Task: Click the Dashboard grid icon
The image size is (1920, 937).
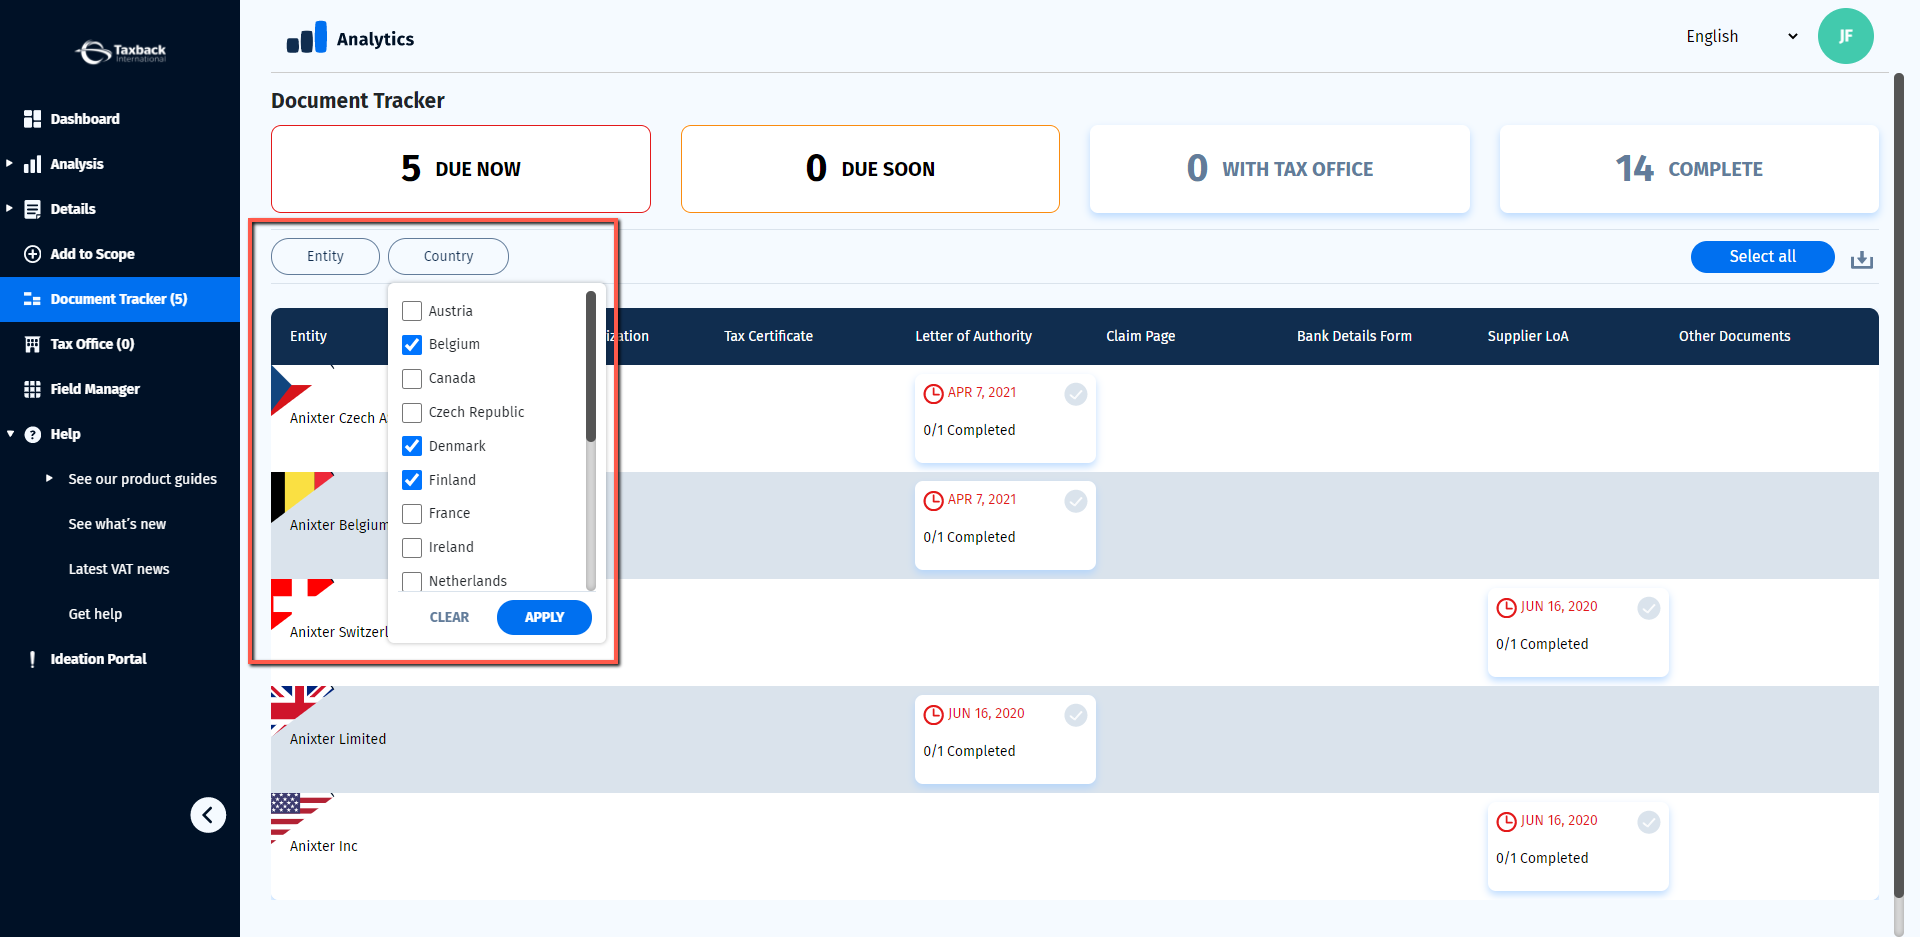Action: click(x=33, y=119)
